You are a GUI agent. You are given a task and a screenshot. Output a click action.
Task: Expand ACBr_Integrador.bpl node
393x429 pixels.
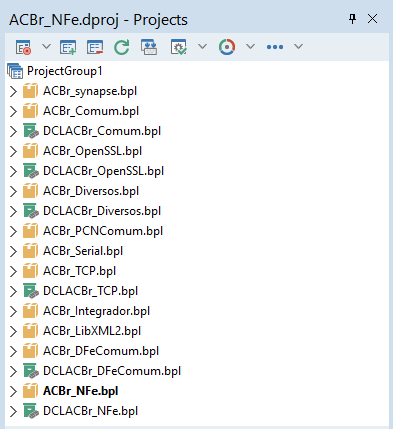(13, 311)
